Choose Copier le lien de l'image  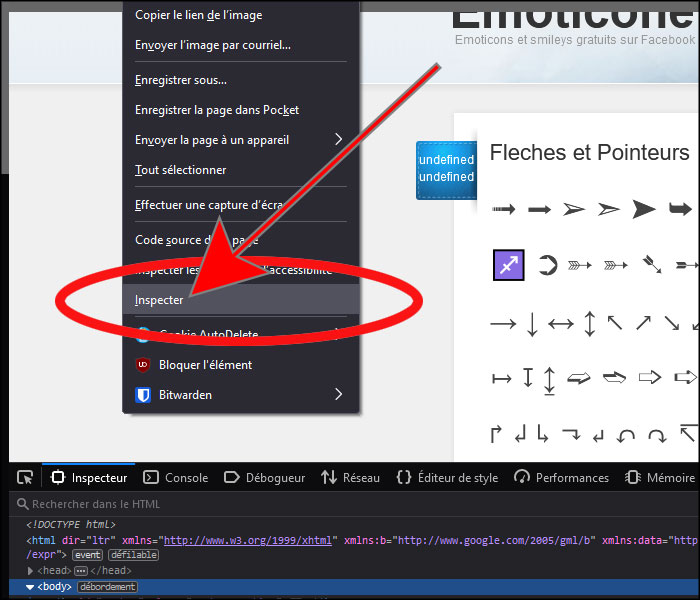(241, 15)
